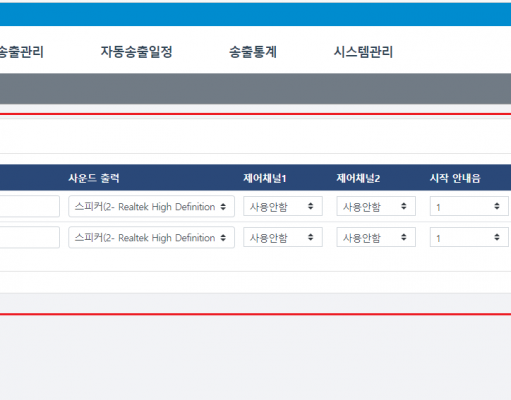The width and height of the screenshot is (511, 400).
Task: Click arrow icon of first row 제어채널2 select
Action: (404, 206)
